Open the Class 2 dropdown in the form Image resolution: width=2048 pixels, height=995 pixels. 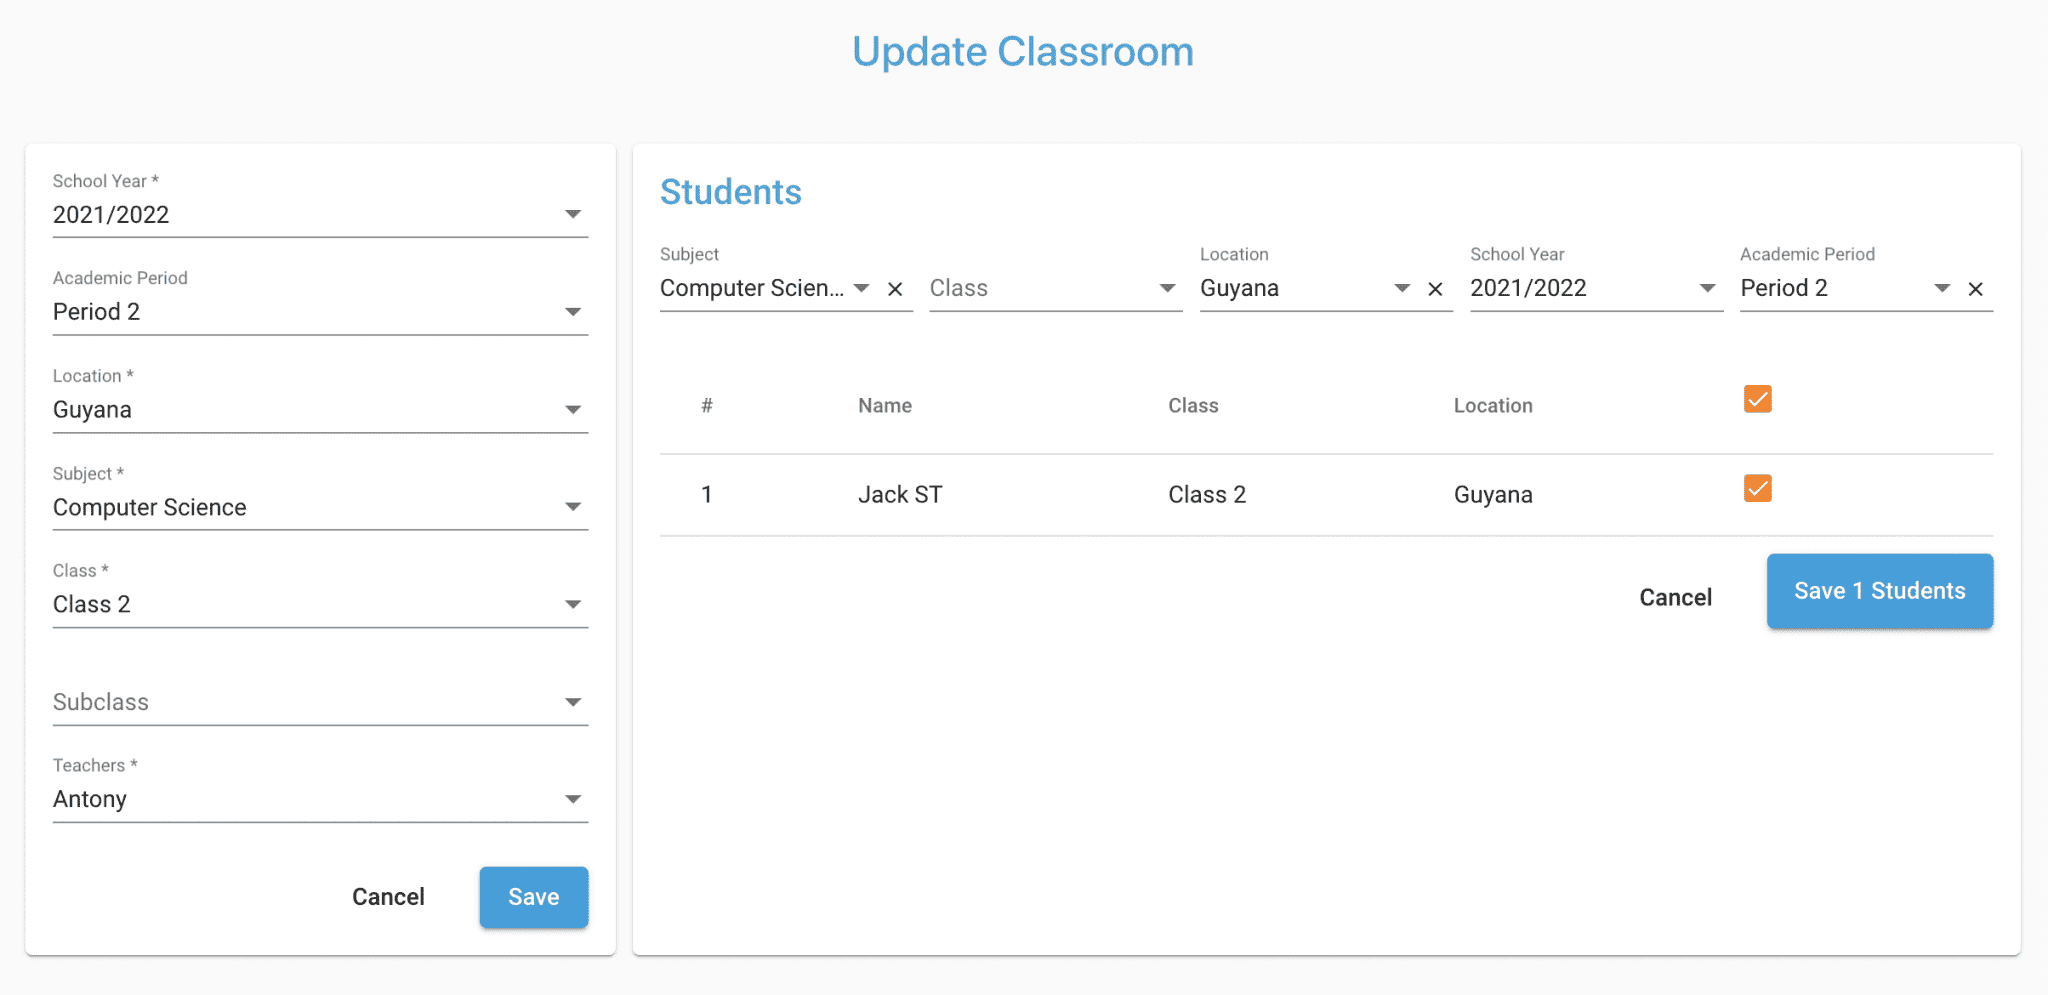click(320, 604)
